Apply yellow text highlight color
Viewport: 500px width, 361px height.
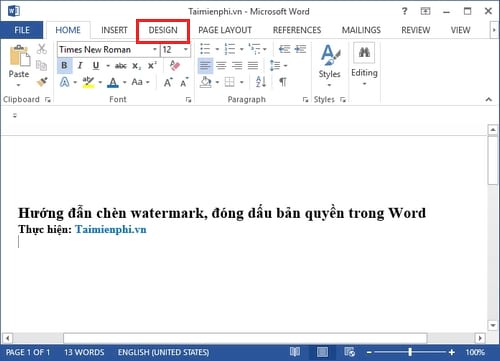88,82
